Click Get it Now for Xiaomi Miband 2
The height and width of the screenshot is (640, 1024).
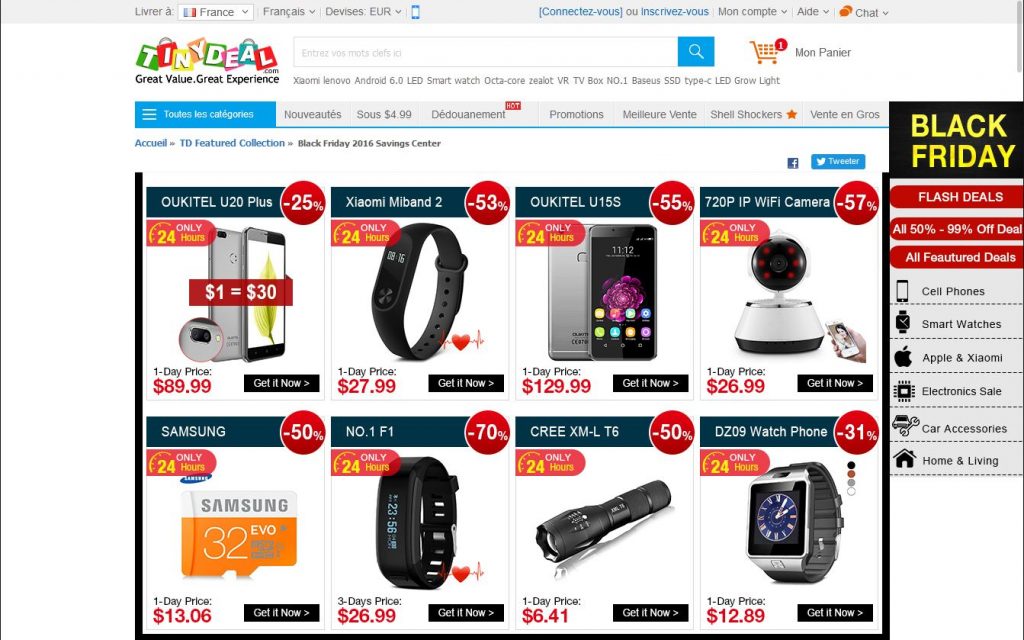tap(466, 383)
